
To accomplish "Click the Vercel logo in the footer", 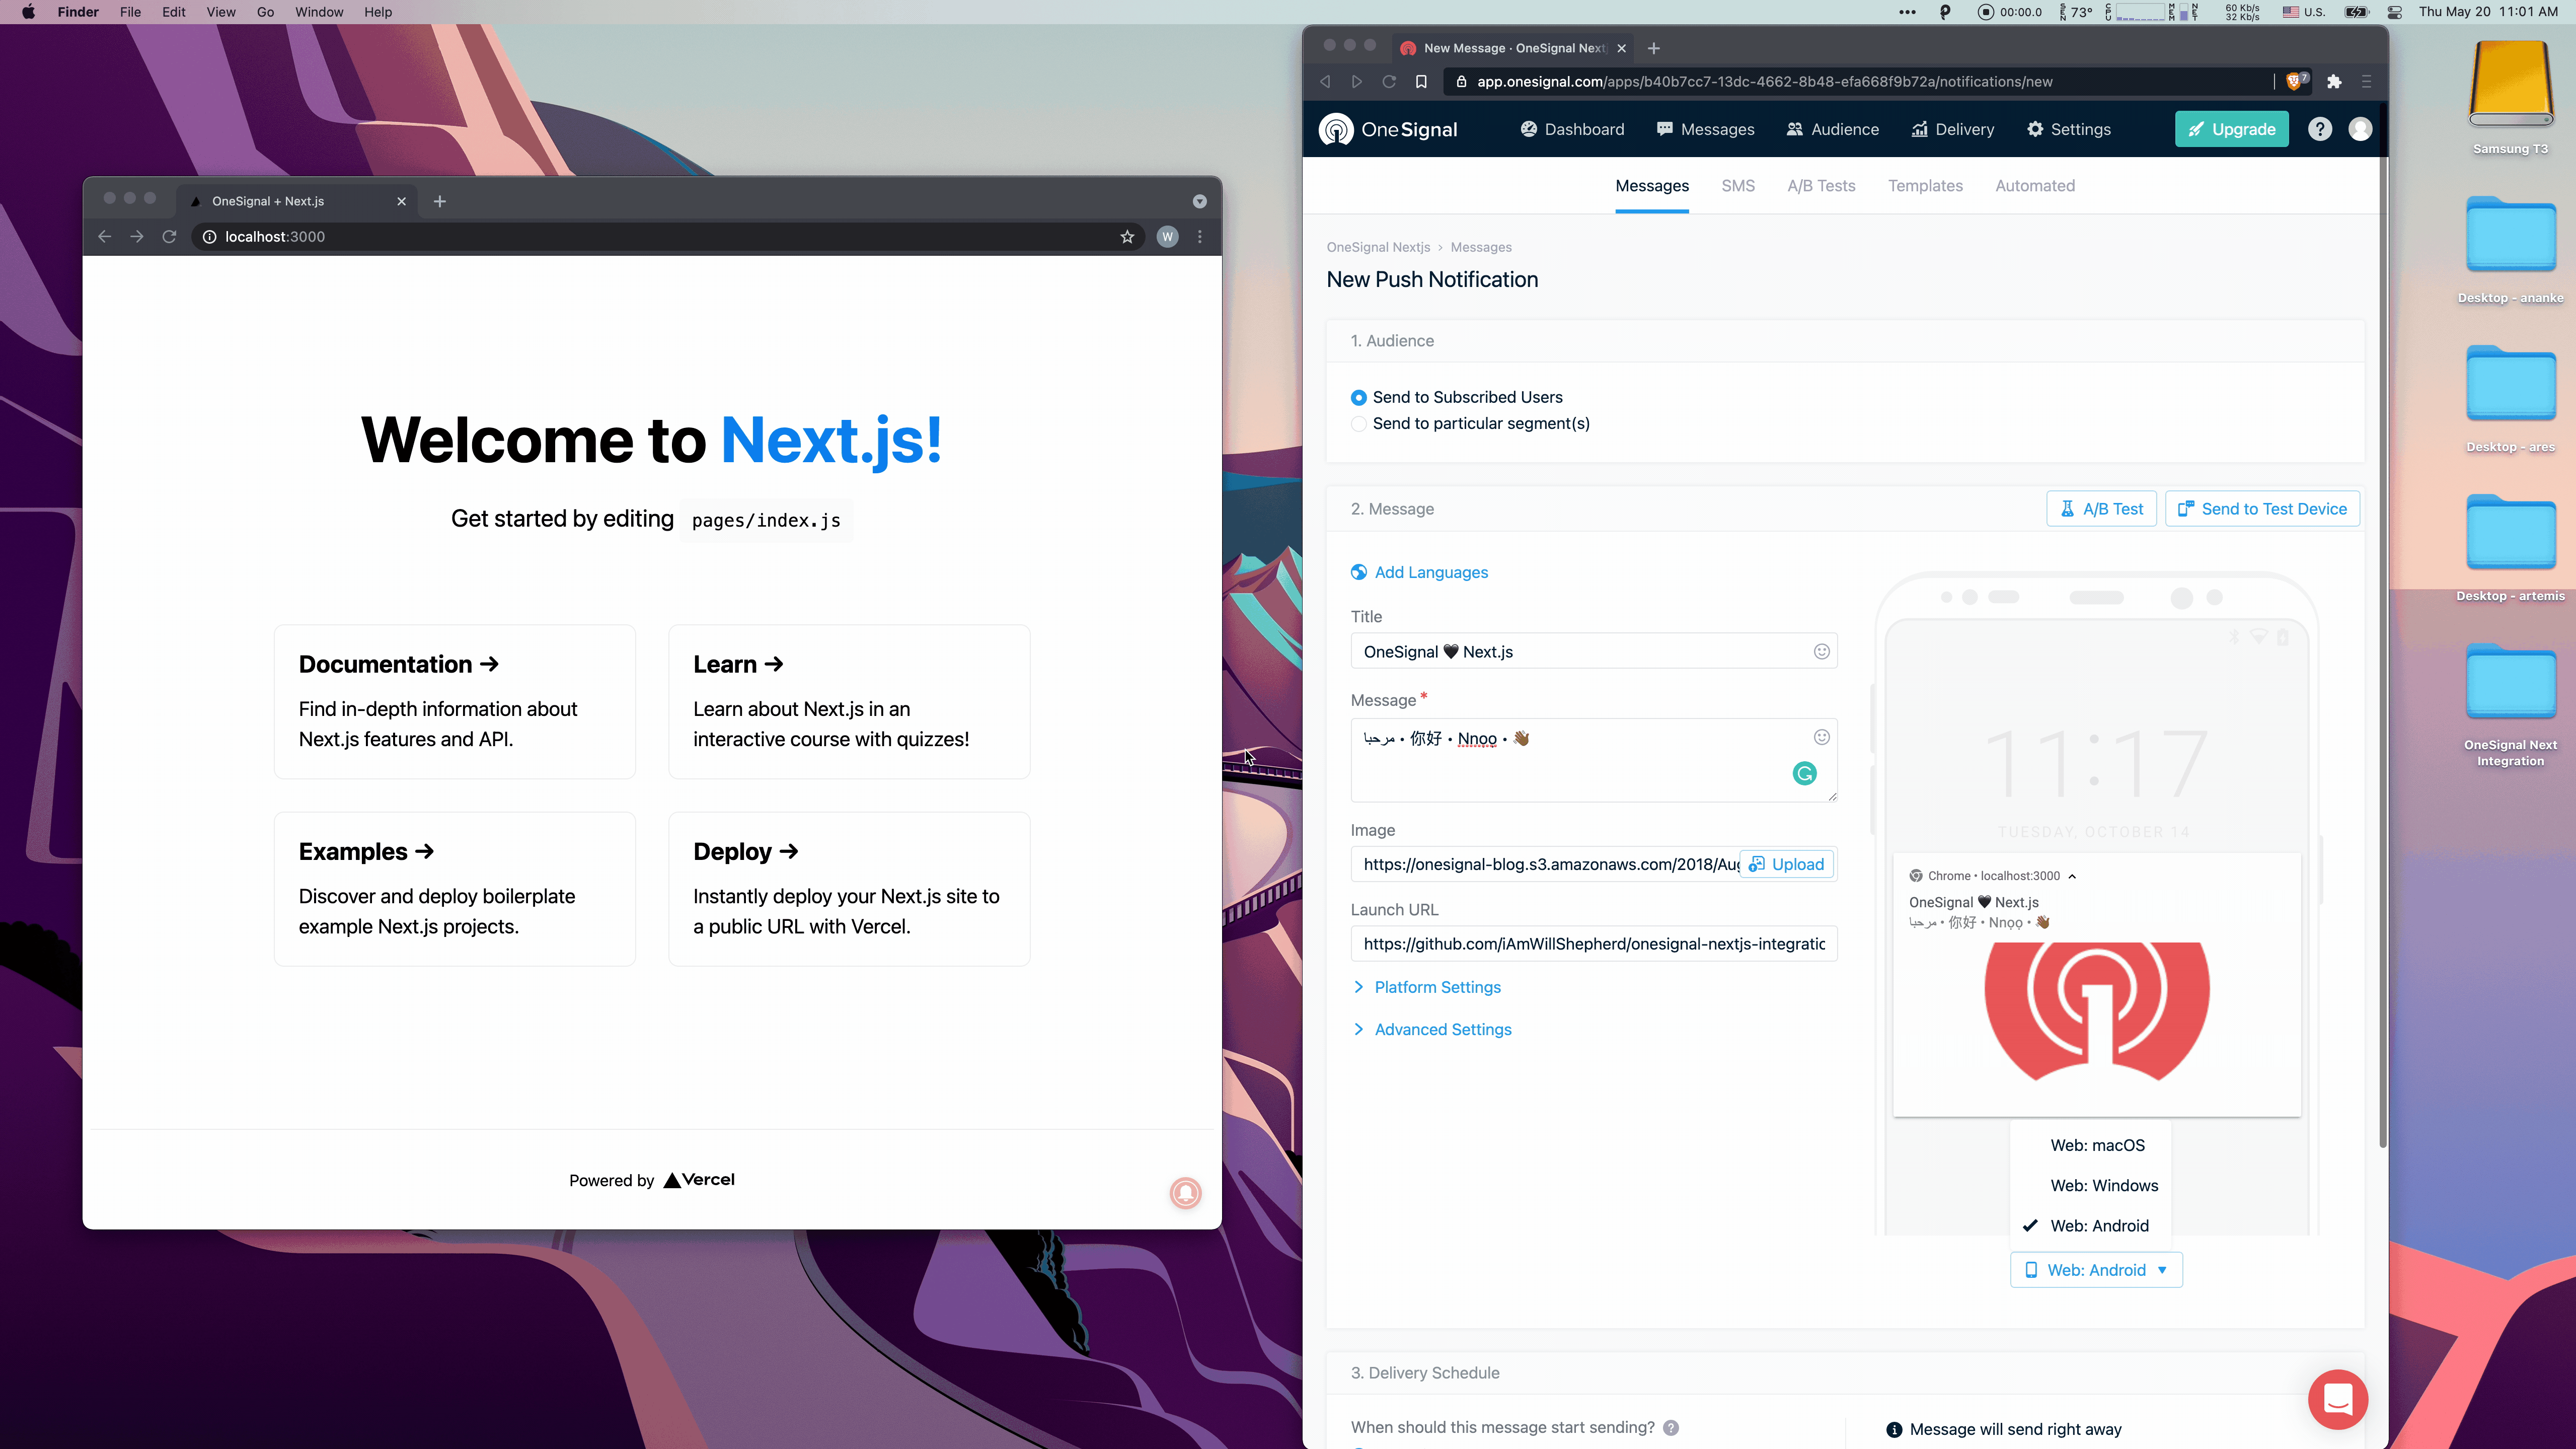I will pos(699,1180).
